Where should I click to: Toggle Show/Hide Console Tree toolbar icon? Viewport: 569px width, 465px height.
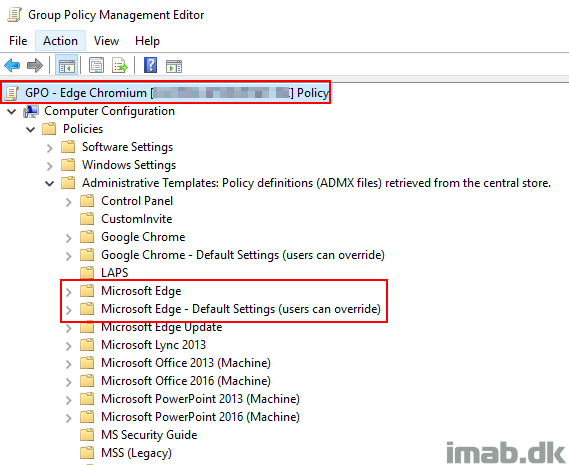[x=66, y=66]
